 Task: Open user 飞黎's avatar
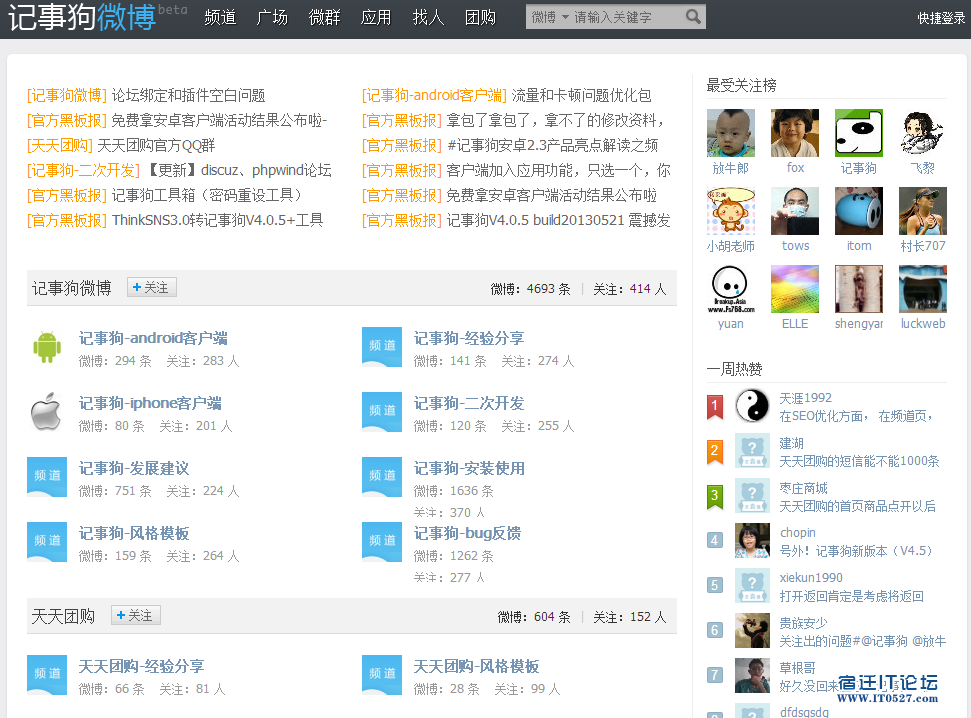coord(923,133)
